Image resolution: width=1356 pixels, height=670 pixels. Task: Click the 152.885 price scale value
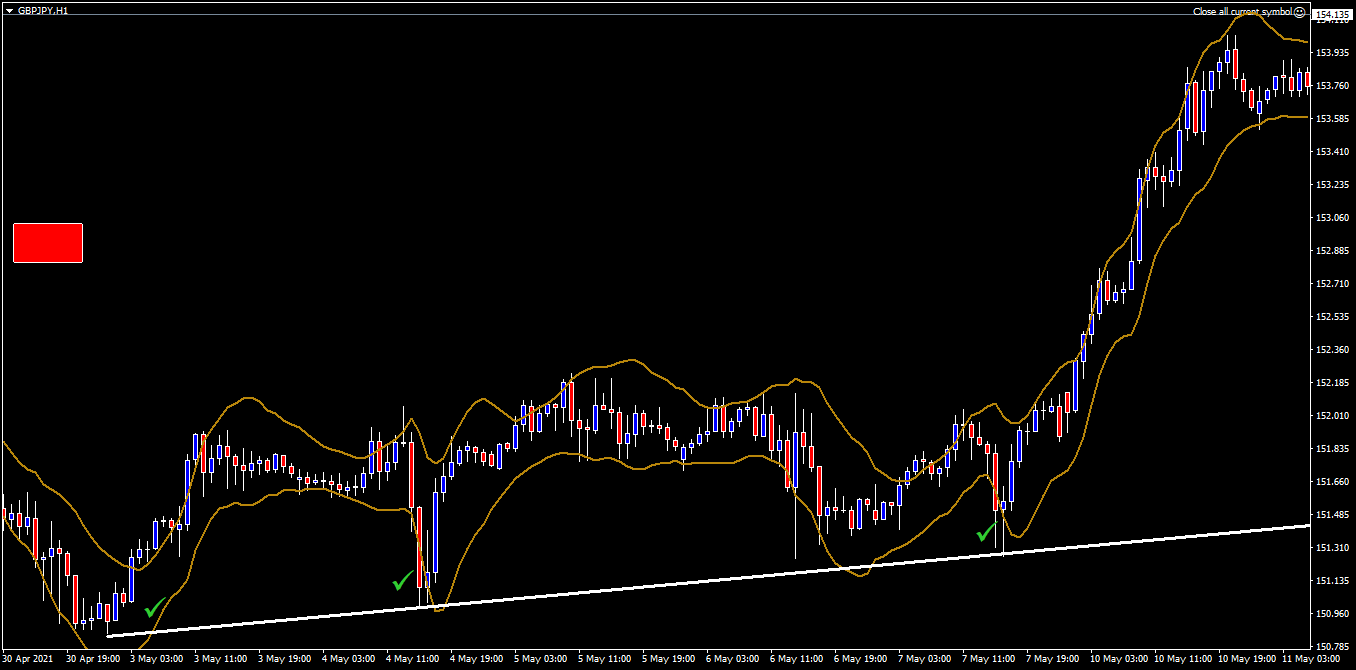point(1333,250)
